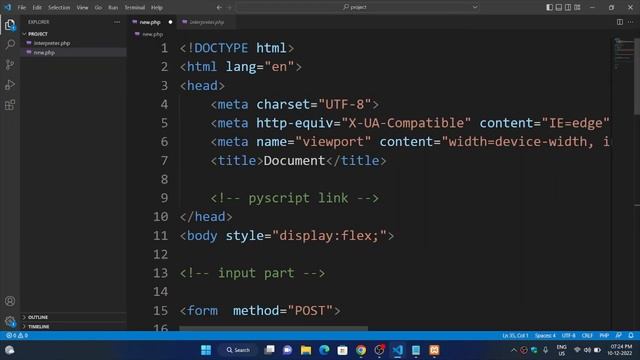Click the Explorer more actions ellipsis
Viewport: 640px width, 360px height.
point(117,22)
